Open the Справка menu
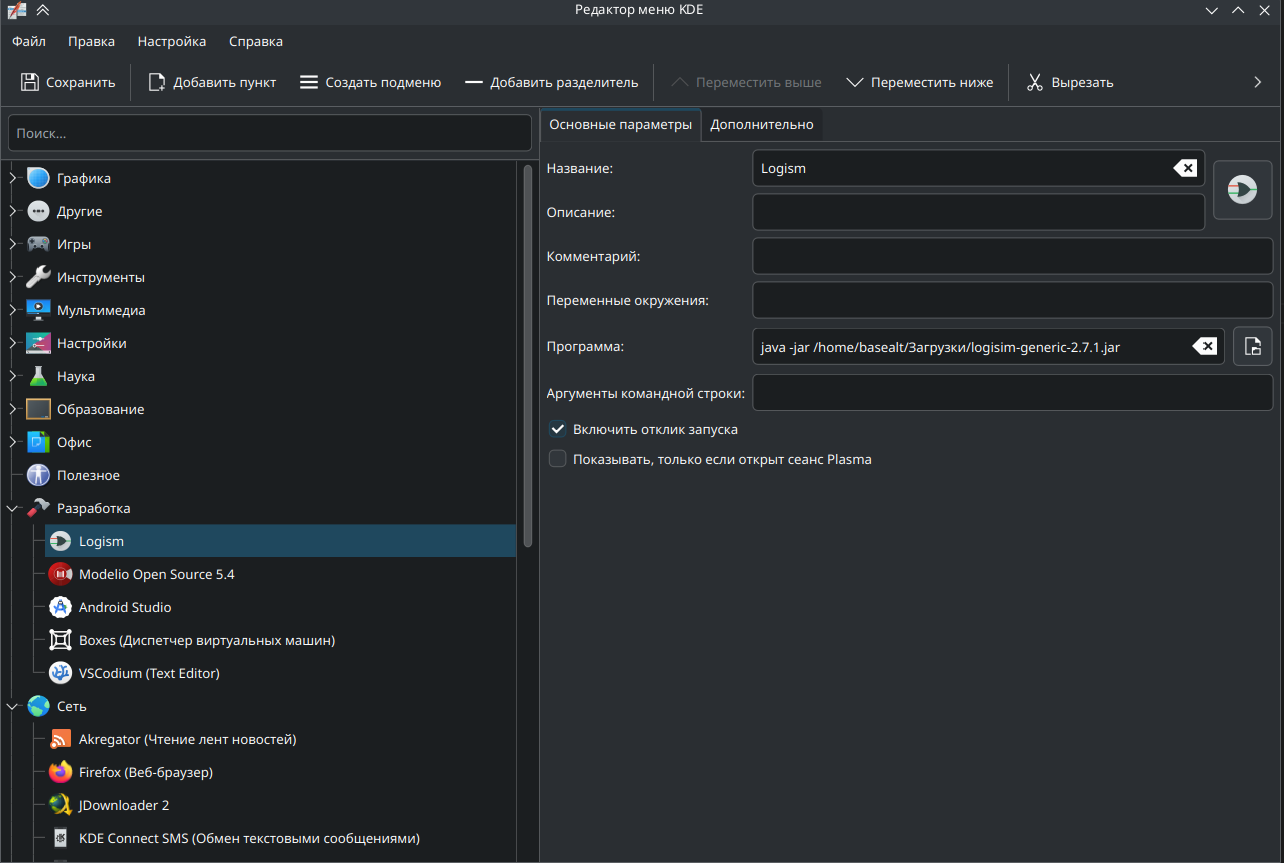 [256, 41]
